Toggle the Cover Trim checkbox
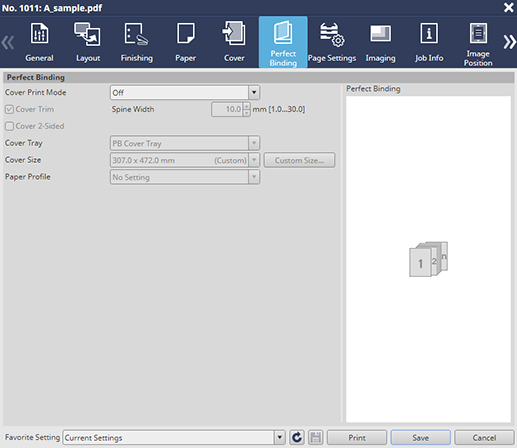 9,109
